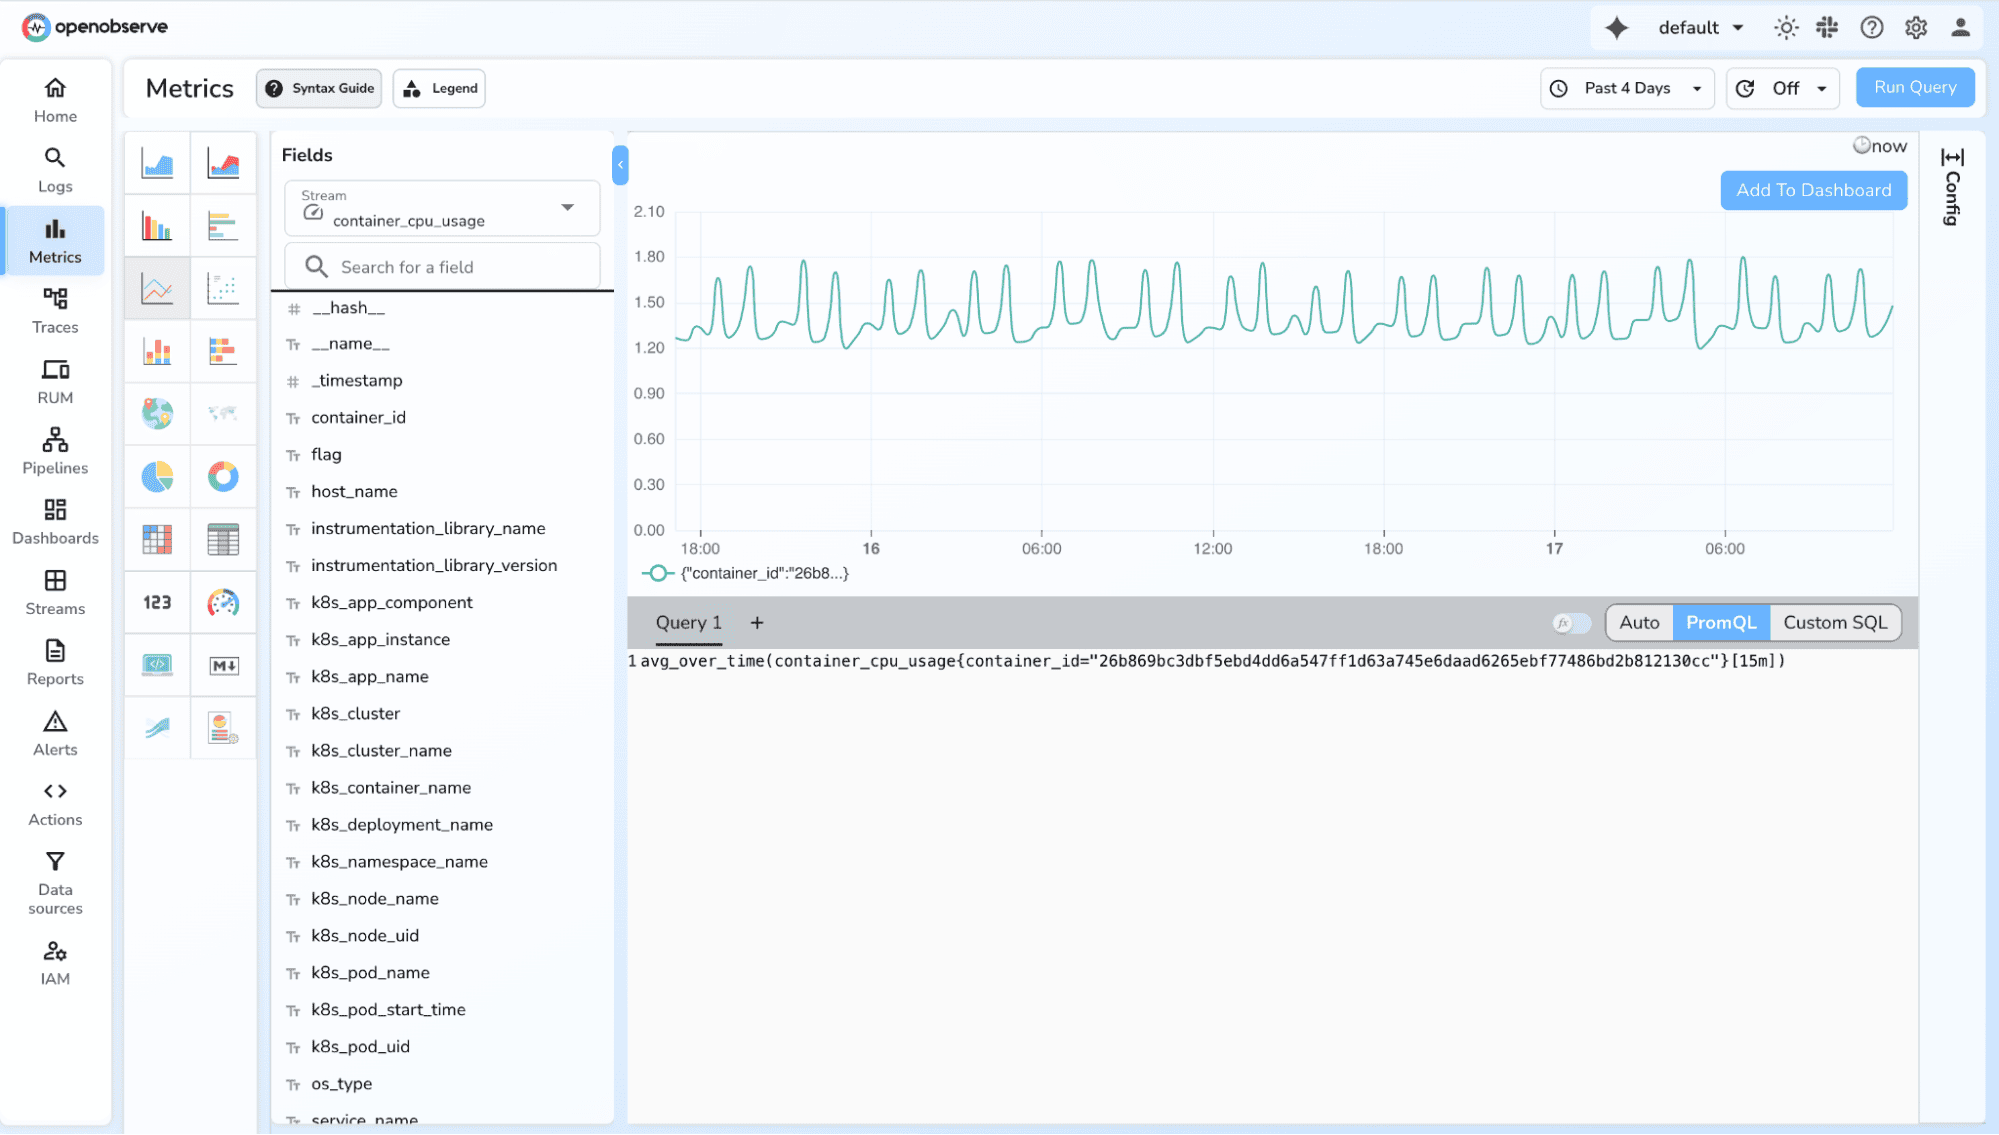Screen dimensions: 1999x1135
Task: Select the Query 1 tab
Action: click(x=688, y=623)
